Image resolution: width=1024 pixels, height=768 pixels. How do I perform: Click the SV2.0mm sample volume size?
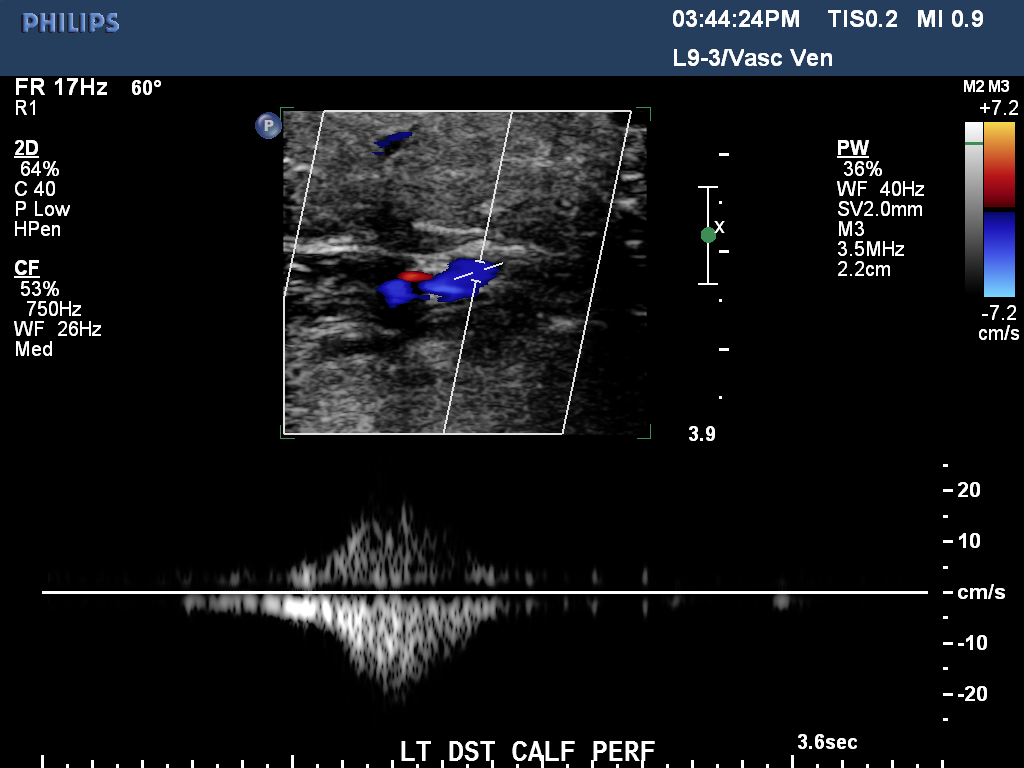pyautogui.click(x=879, y=210)
